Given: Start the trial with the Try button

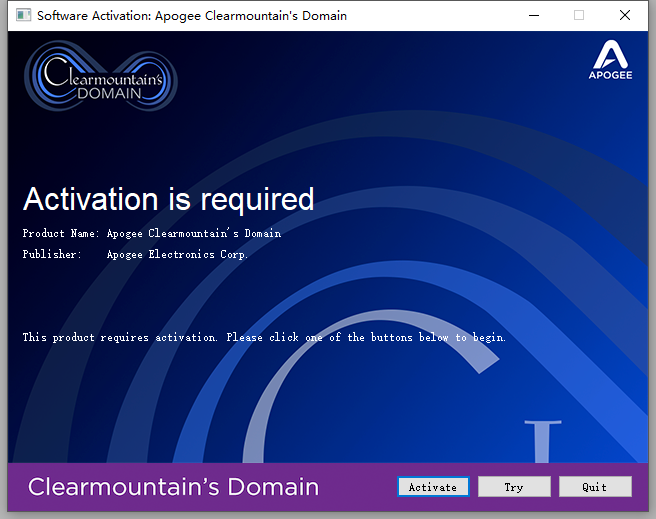Looking at the screenshot, I should point(514,487).
